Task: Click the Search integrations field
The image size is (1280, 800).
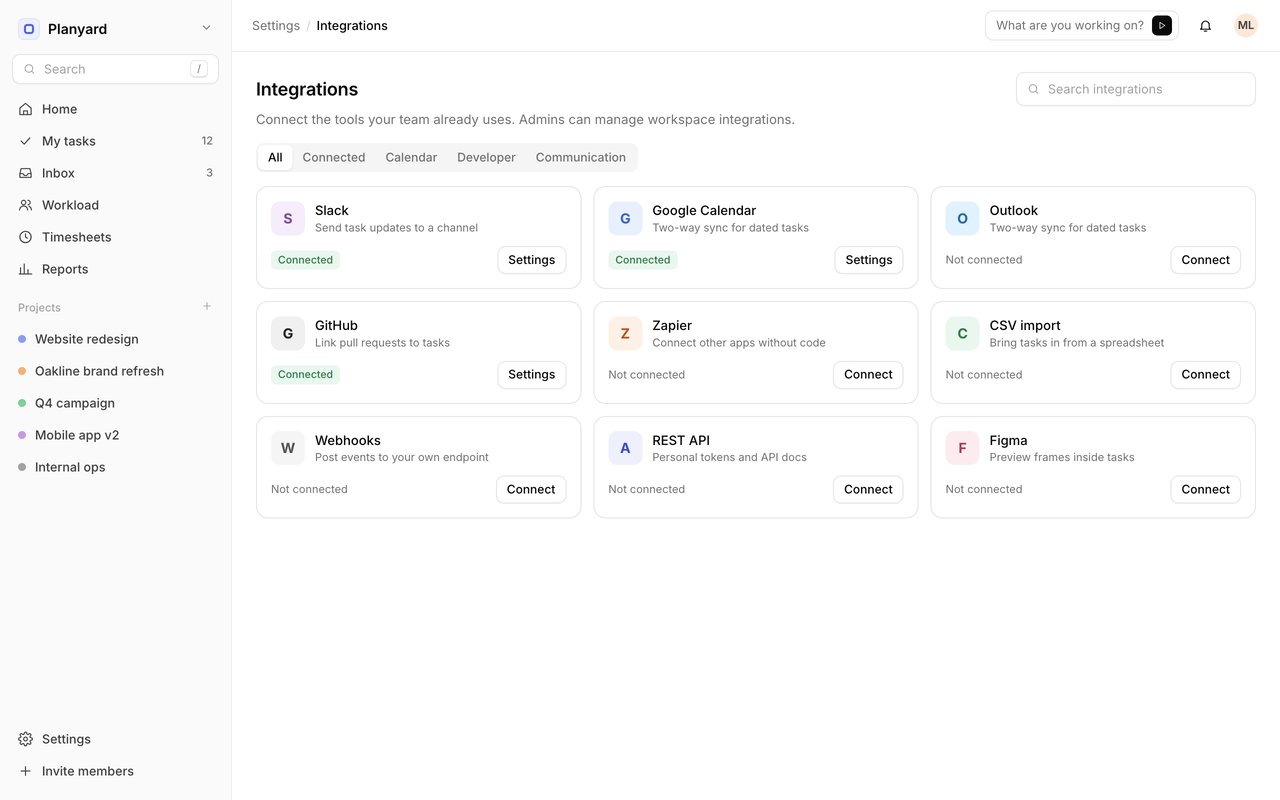Action: 1136,89
